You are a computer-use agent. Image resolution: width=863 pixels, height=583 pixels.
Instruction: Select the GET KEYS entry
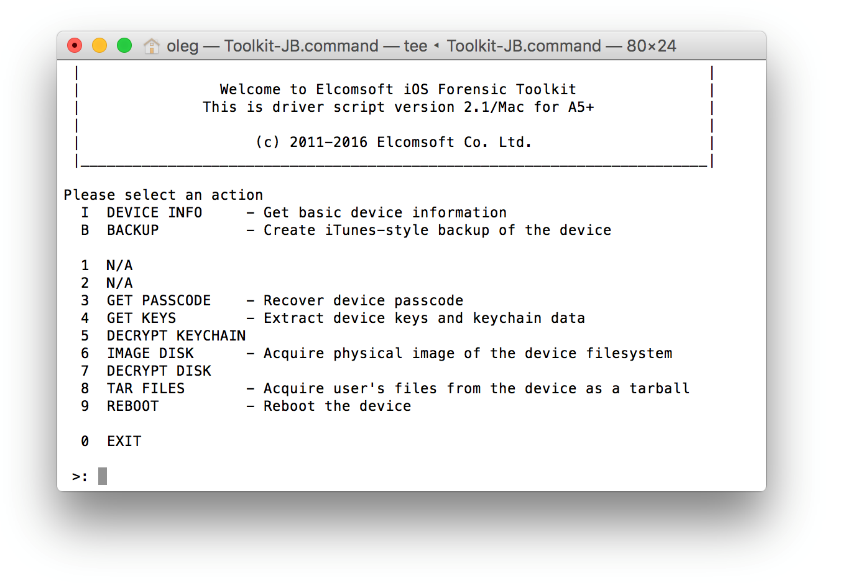[141, 318]
